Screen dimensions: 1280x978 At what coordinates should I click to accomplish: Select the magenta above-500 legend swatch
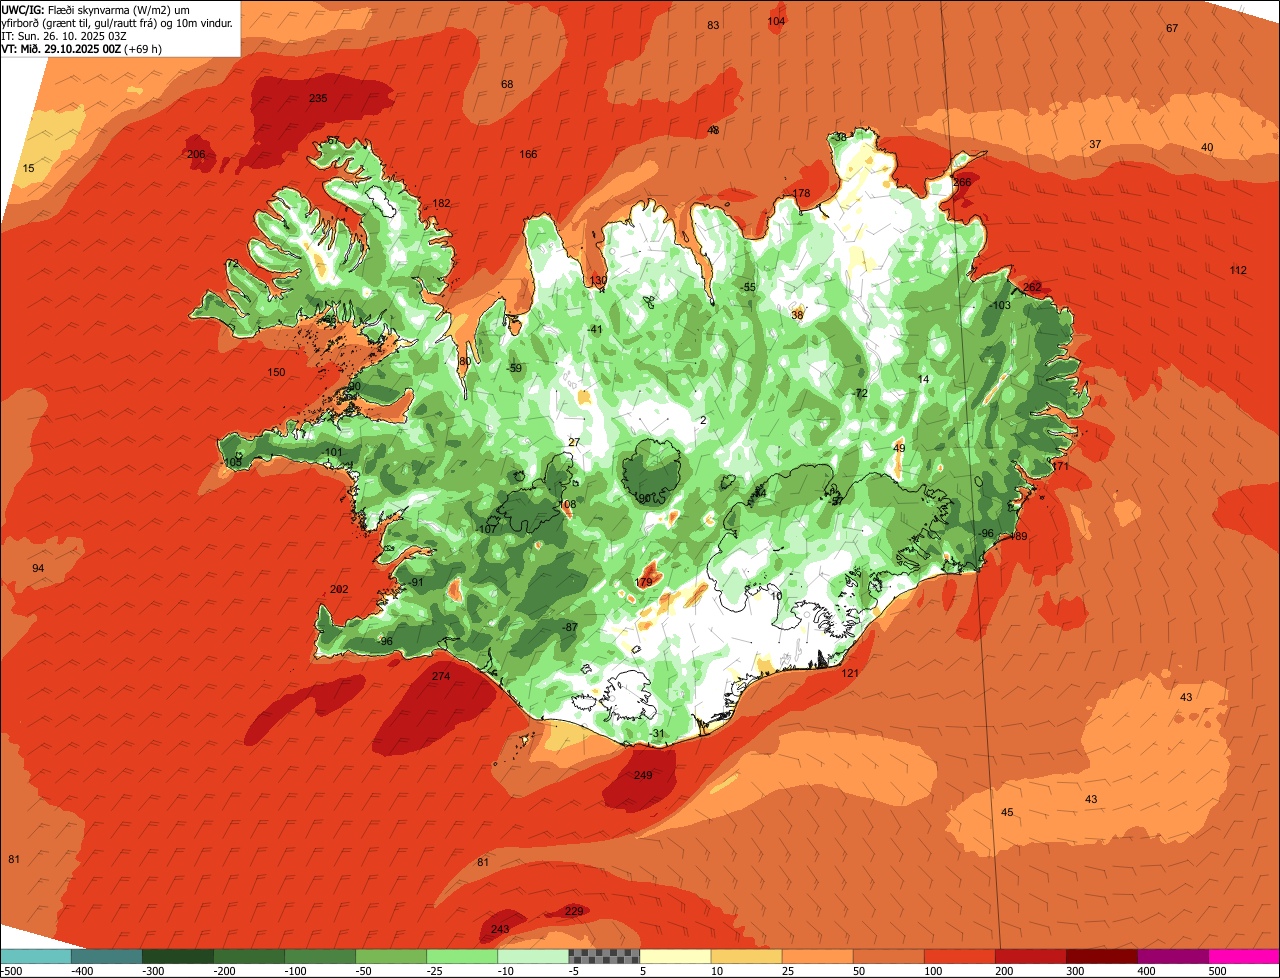pyautogui.click(x=1243, y=957)
